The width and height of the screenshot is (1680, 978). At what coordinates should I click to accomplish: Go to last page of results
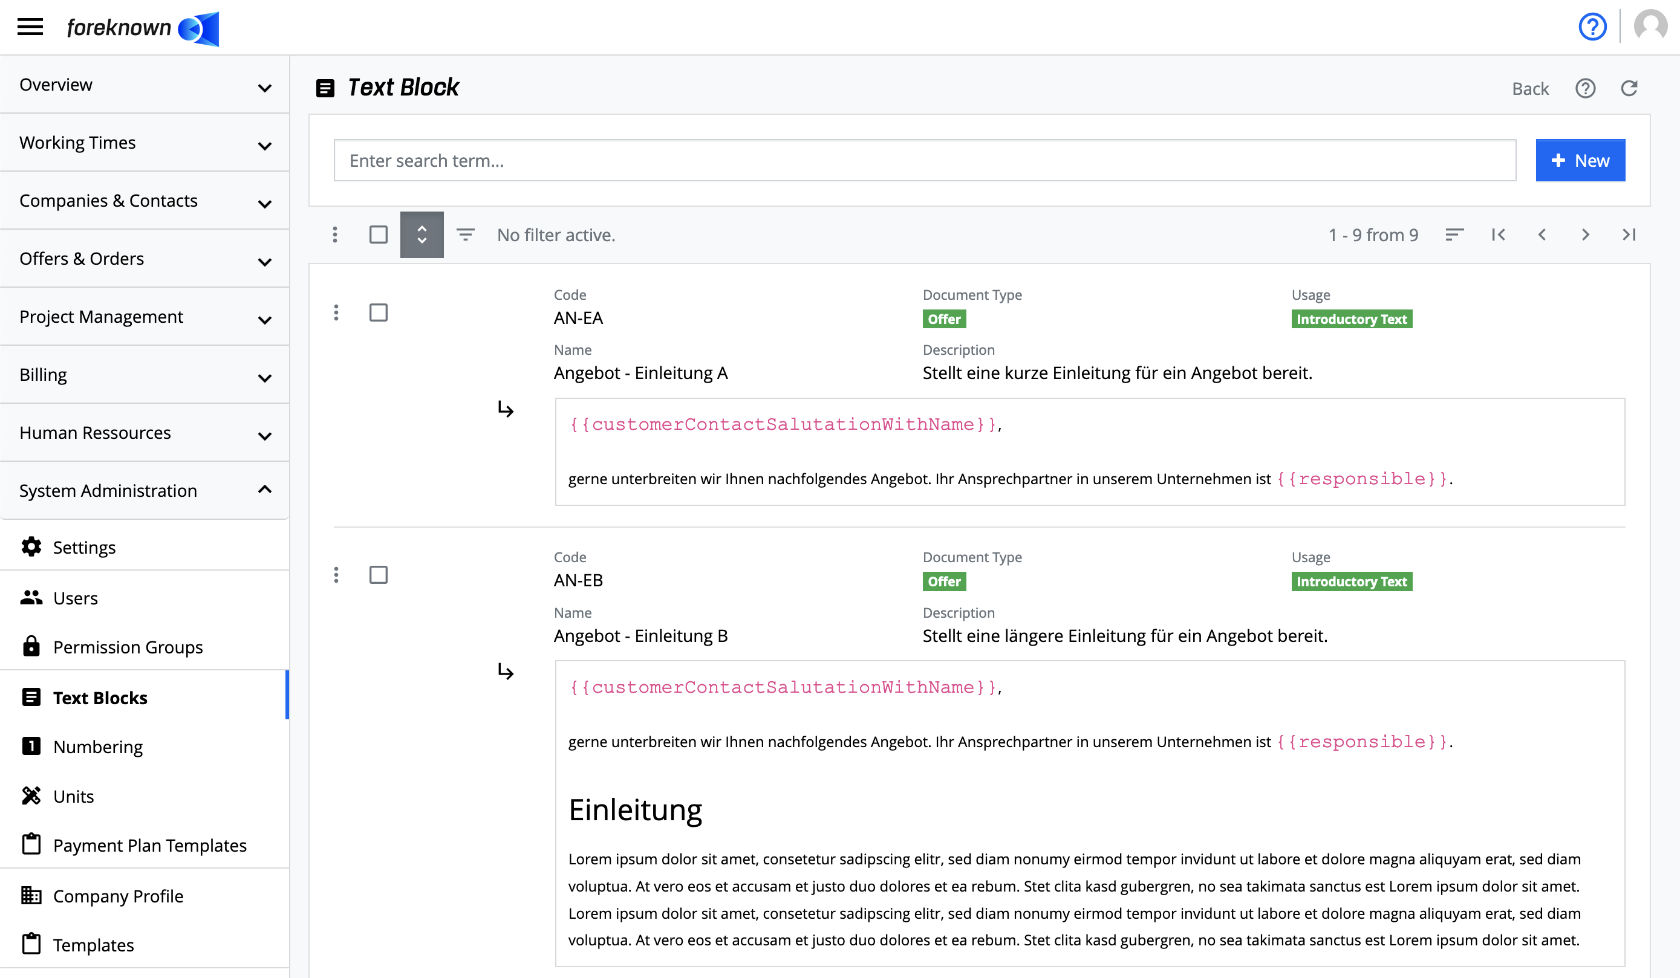coord(1629,235)
